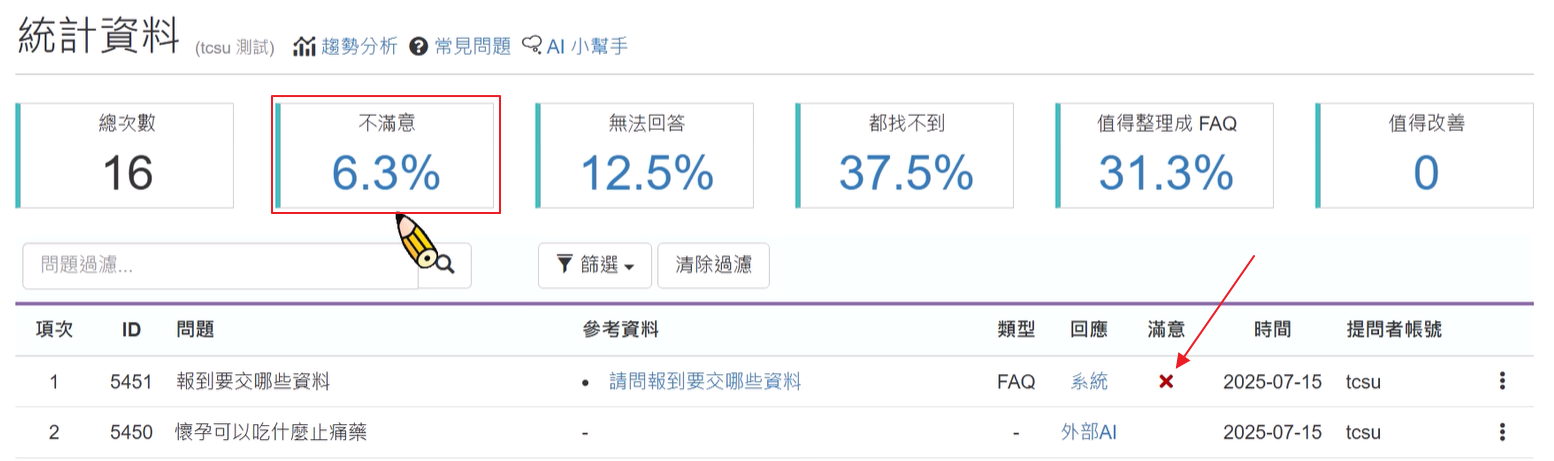This screenshot has width=1554, height=461.
Task: Click the 時間 column header
Action: (1272, 329)
